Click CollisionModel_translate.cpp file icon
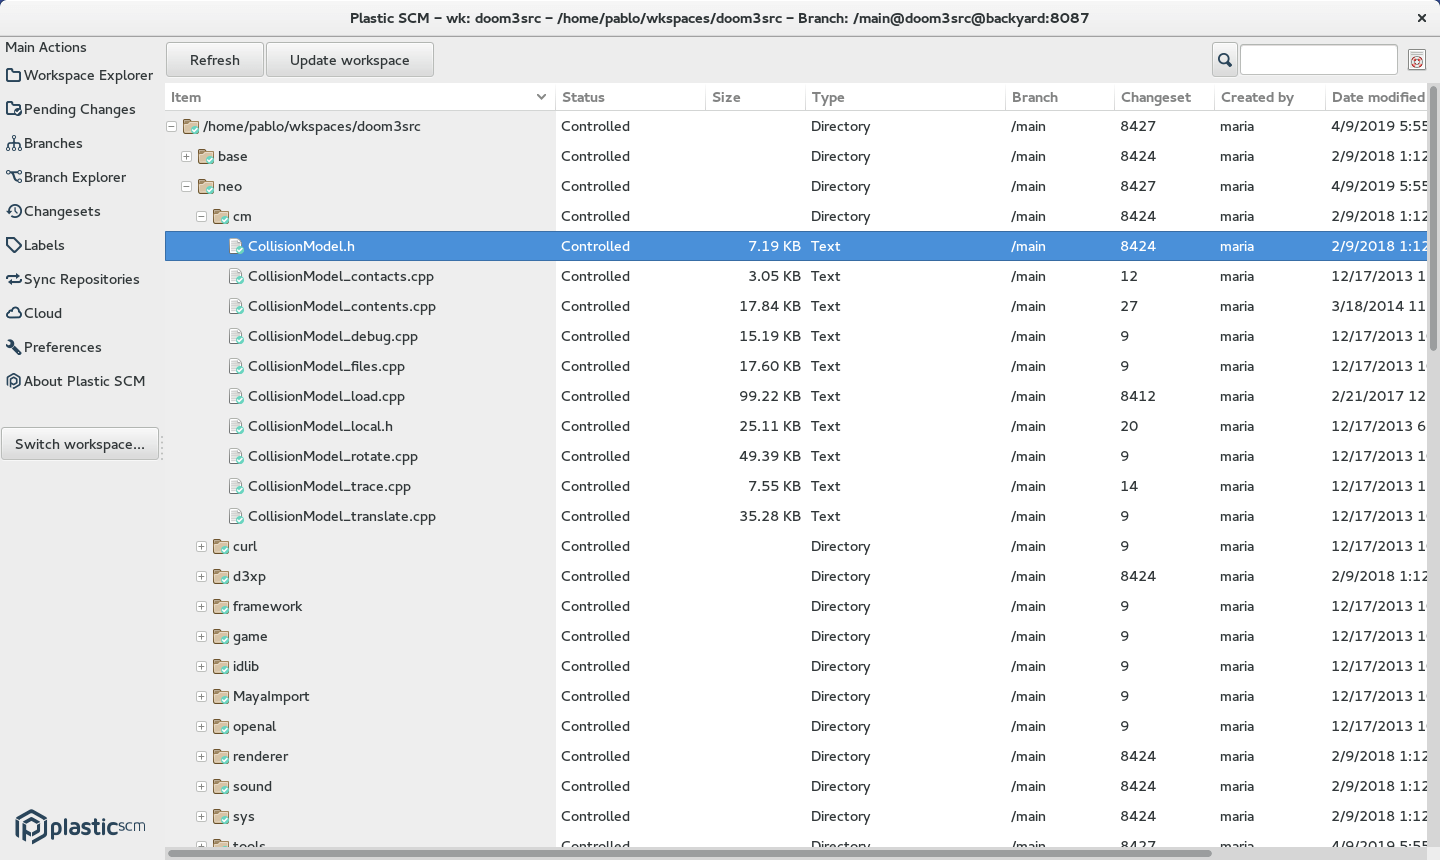 click(236, 516)
